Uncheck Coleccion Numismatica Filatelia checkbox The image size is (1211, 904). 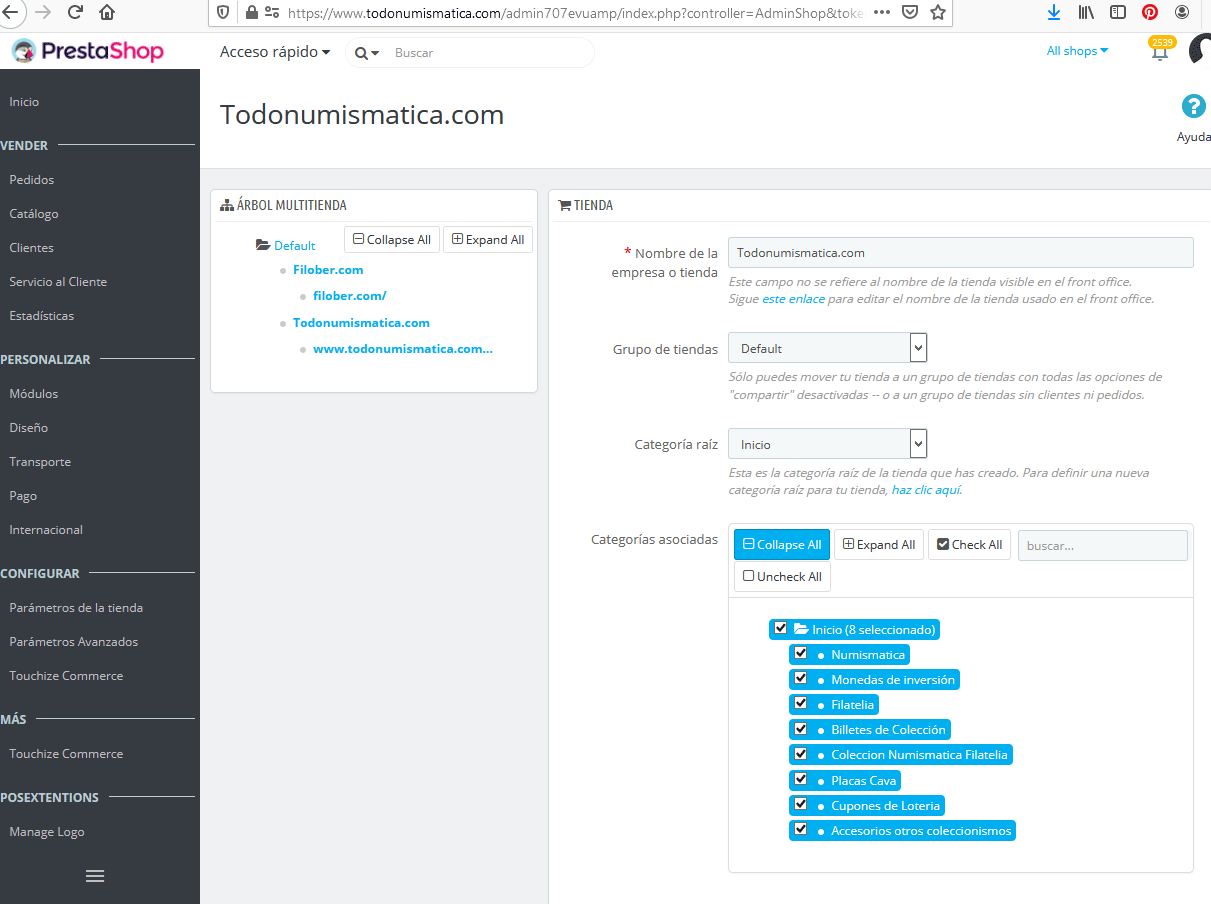coord(800,753)
